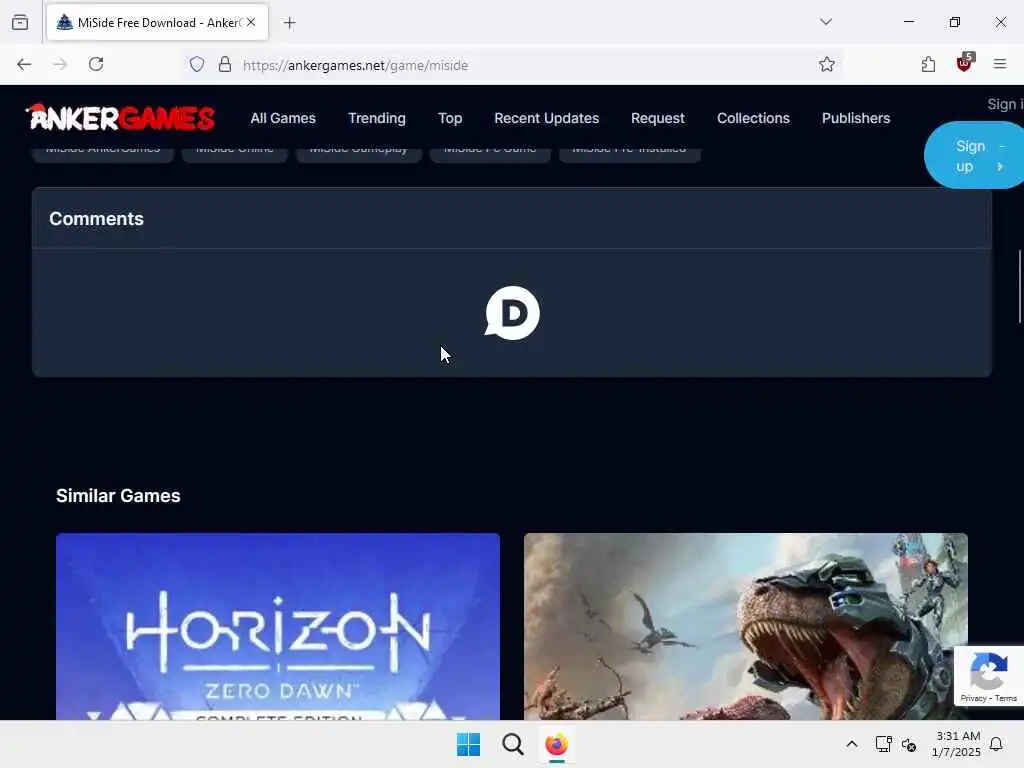Viewport: 1024px width, 768px height.
Task: Open Recent Updates page
Action: click(547, 118)
